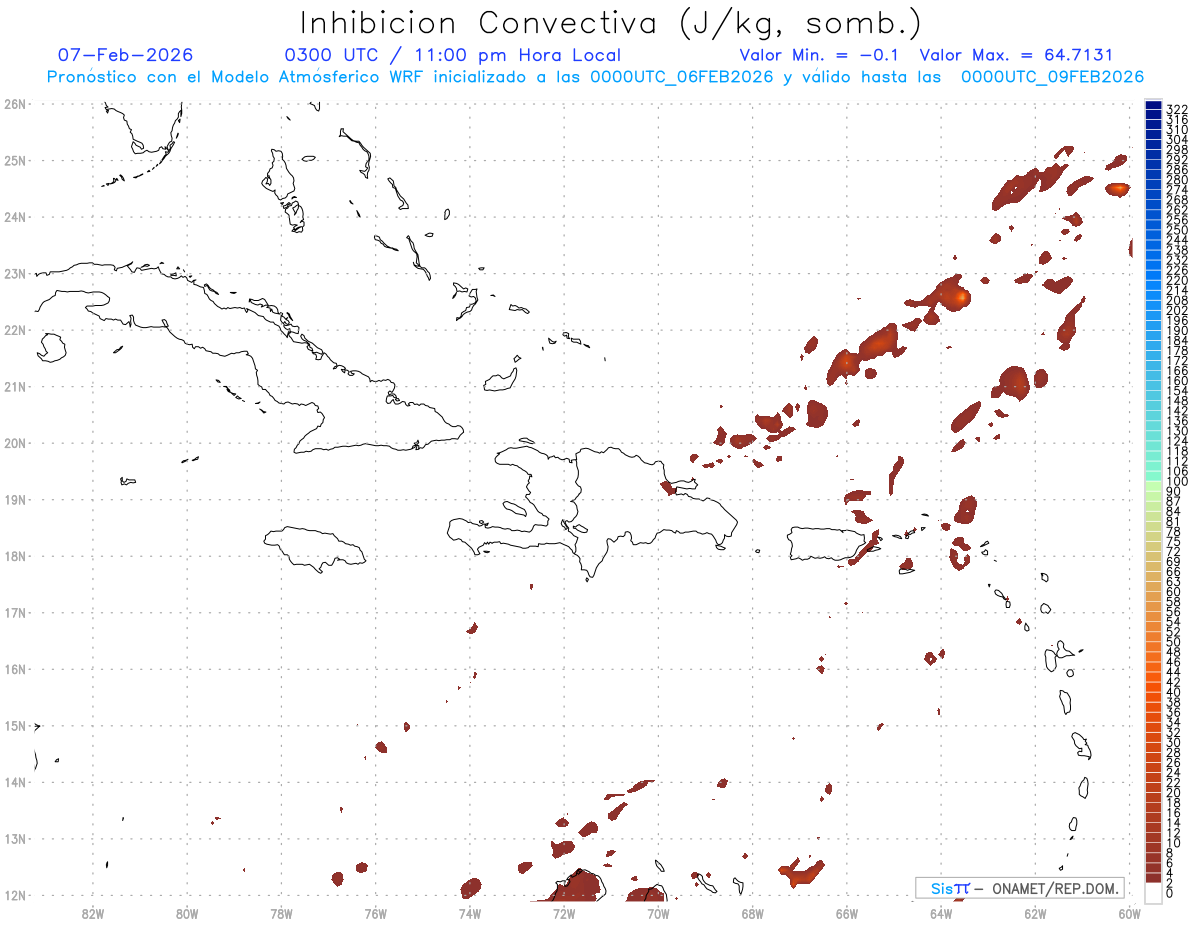The image size is (1200, 927).
Task: Click the "0000UTC_06FEB2026" initialization timestamp
Action: pyautogui.click(x=682, y=77)
